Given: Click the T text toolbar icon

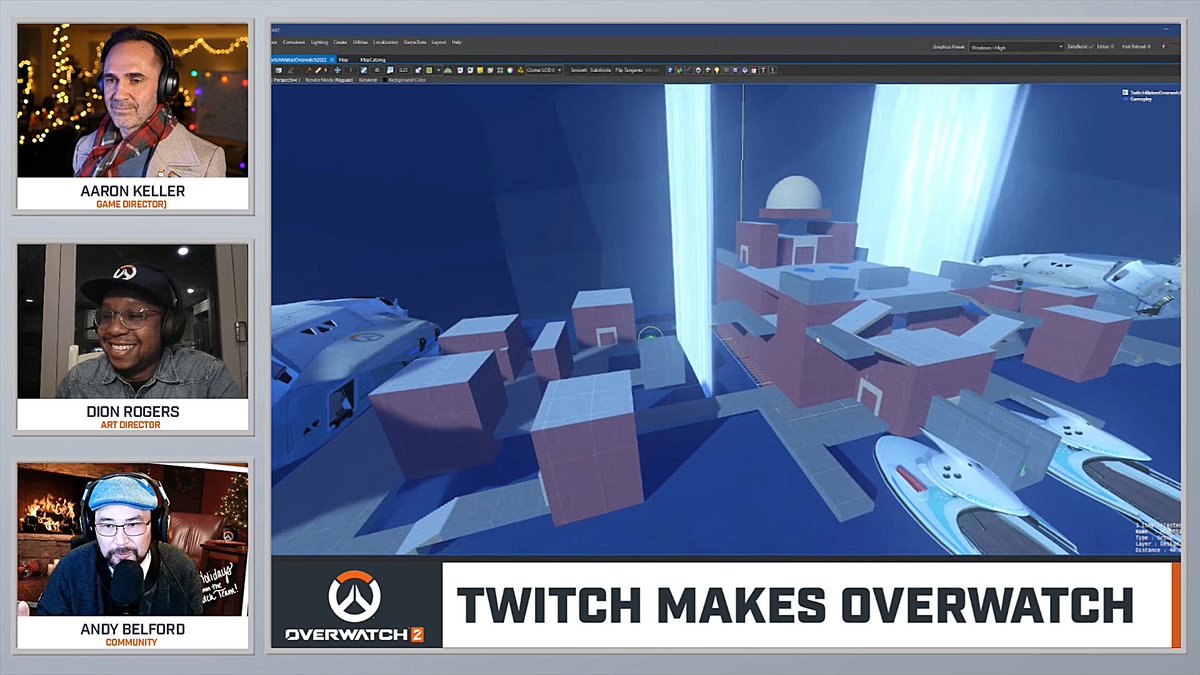Looking at the screenshot, I should point(764,70).
